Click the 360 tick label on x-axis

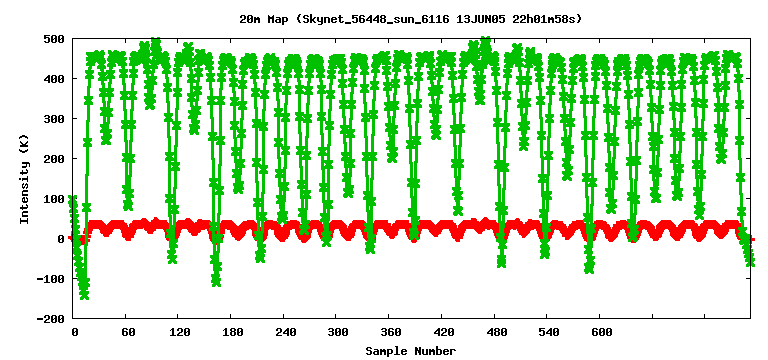click(391, 333)
